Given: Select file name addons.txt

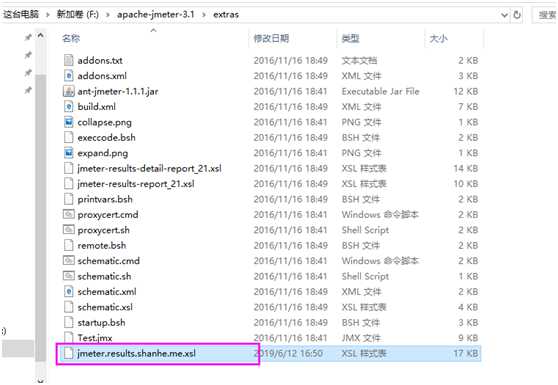Looking at the screenshot, I should coord(100,60).
